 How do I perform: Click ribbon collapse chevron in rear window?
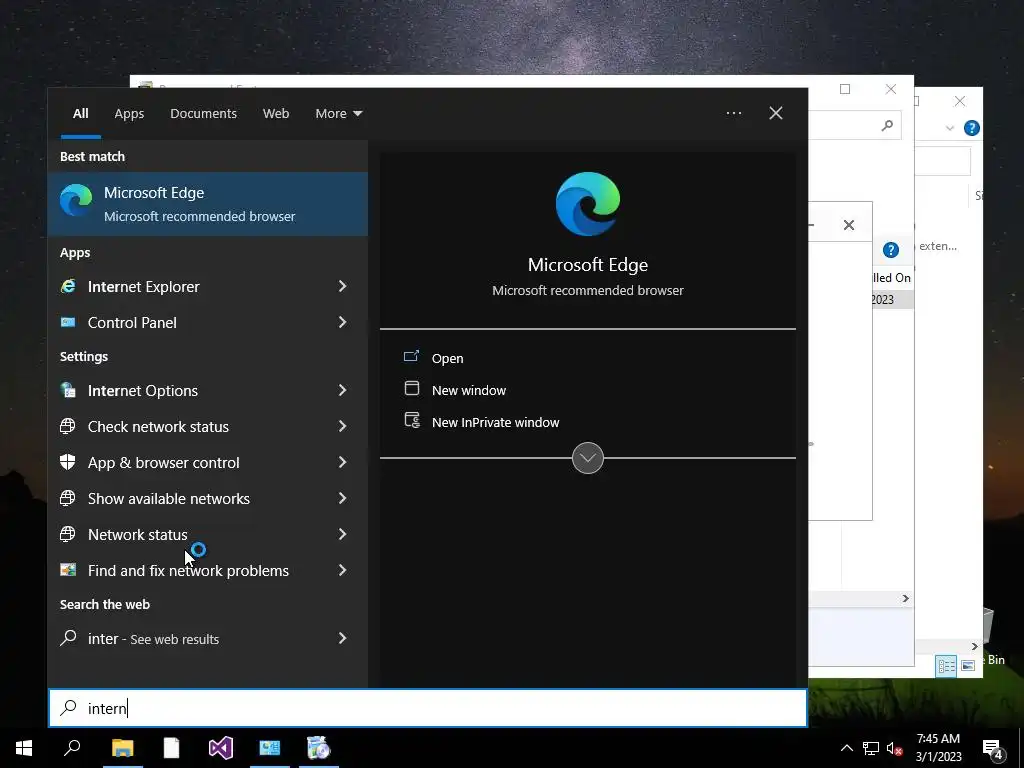(x=950, y=128)
